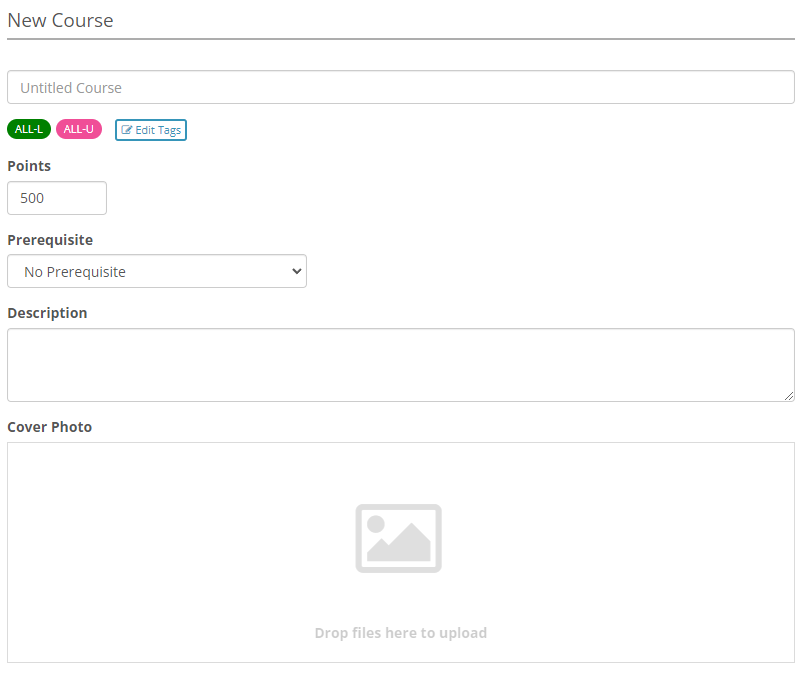
Task: Click the Cover Photo label
Action: [49, 427]
